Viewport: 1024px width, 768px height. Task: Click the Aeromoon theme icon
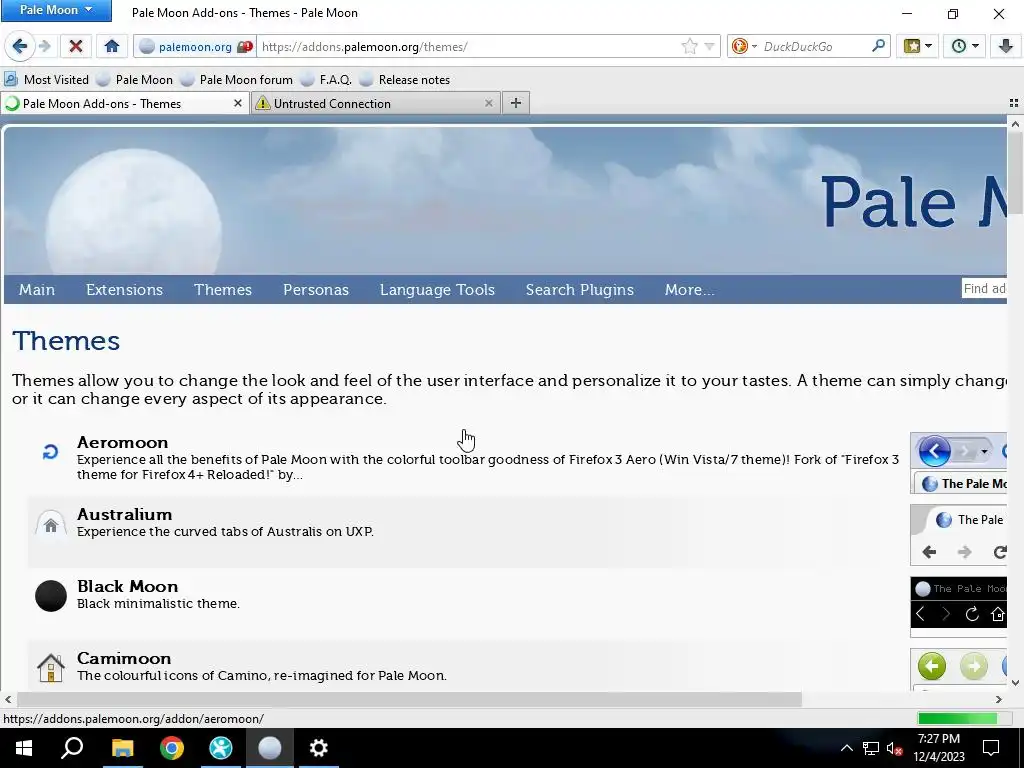click(50, 452)
